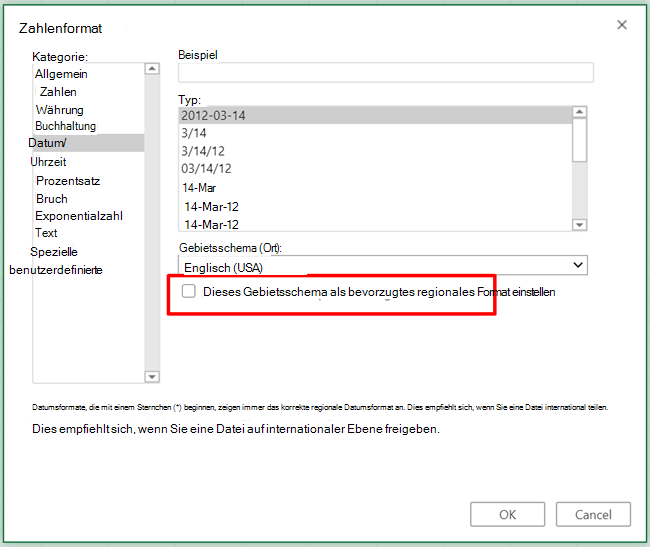Choose the Buchhaltung category
650x547 pixels.
pyautogui.click(x=65, y=126)
